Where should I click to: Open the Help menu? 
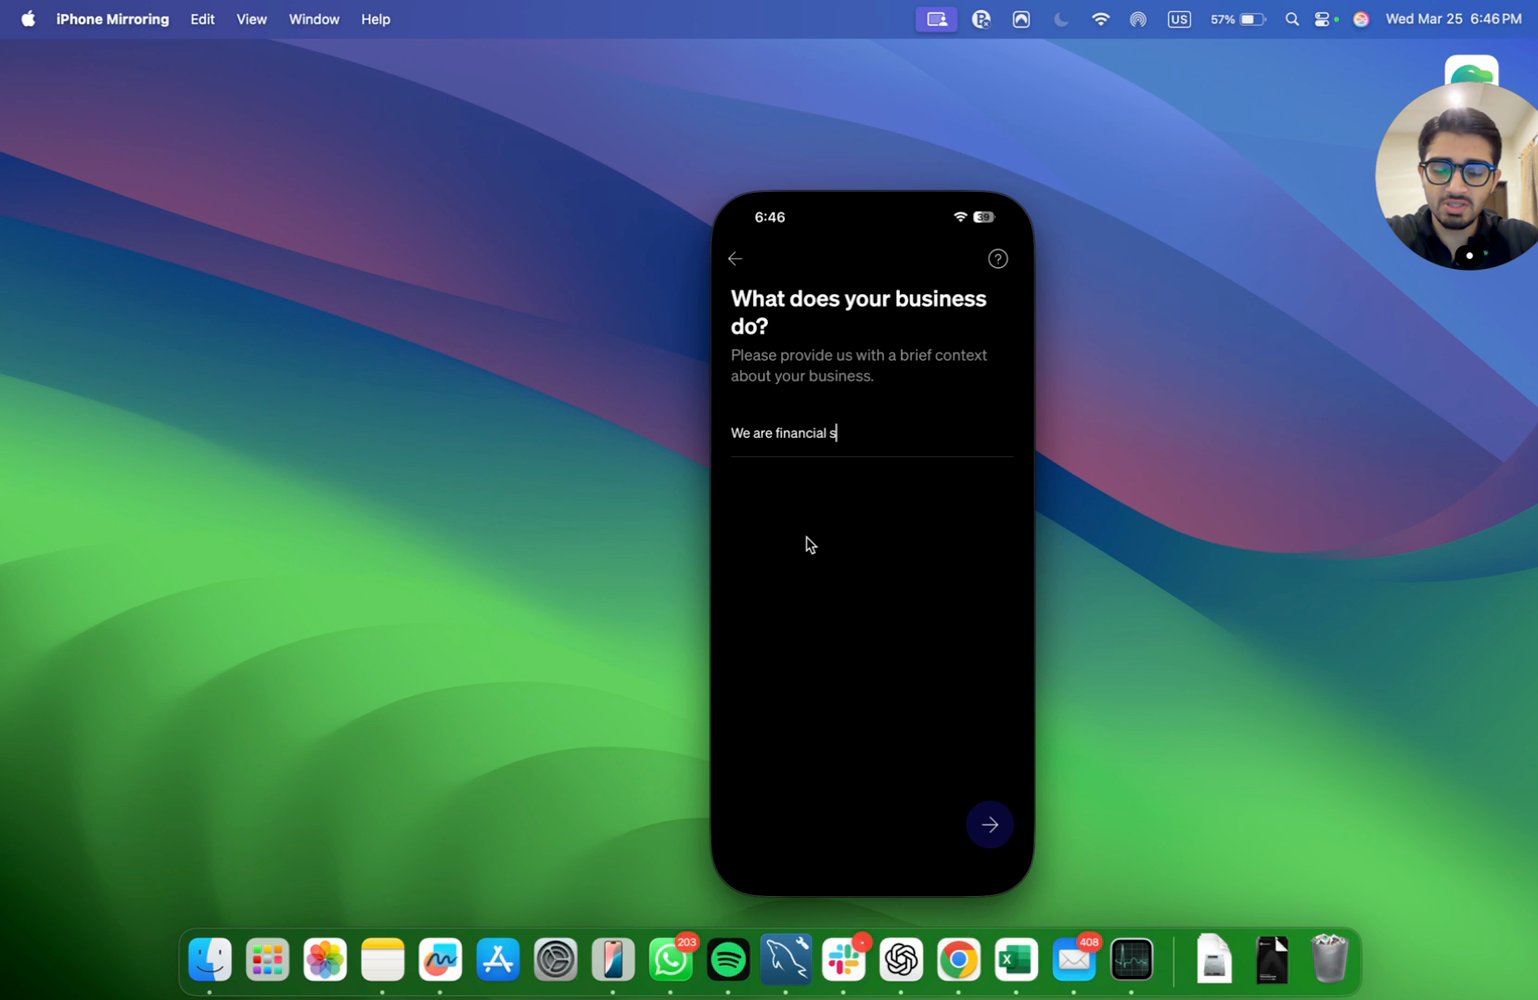pos(376,19)
